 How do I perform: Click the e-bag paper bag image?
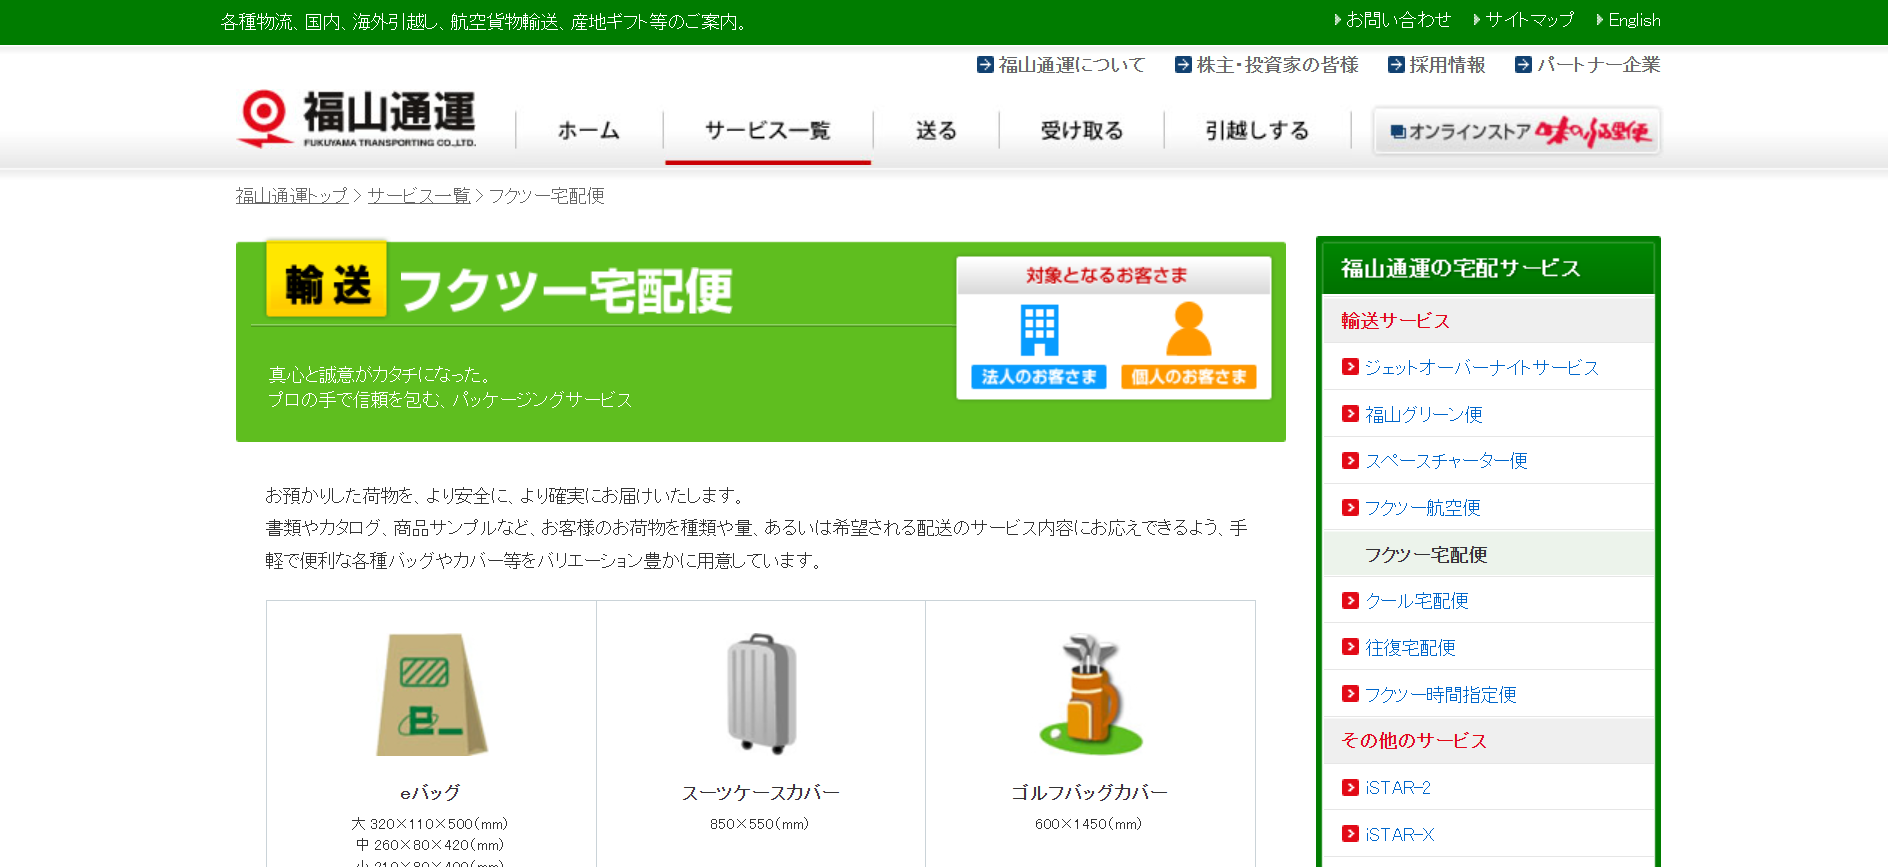pyautogui.click(x=431, y=695)
